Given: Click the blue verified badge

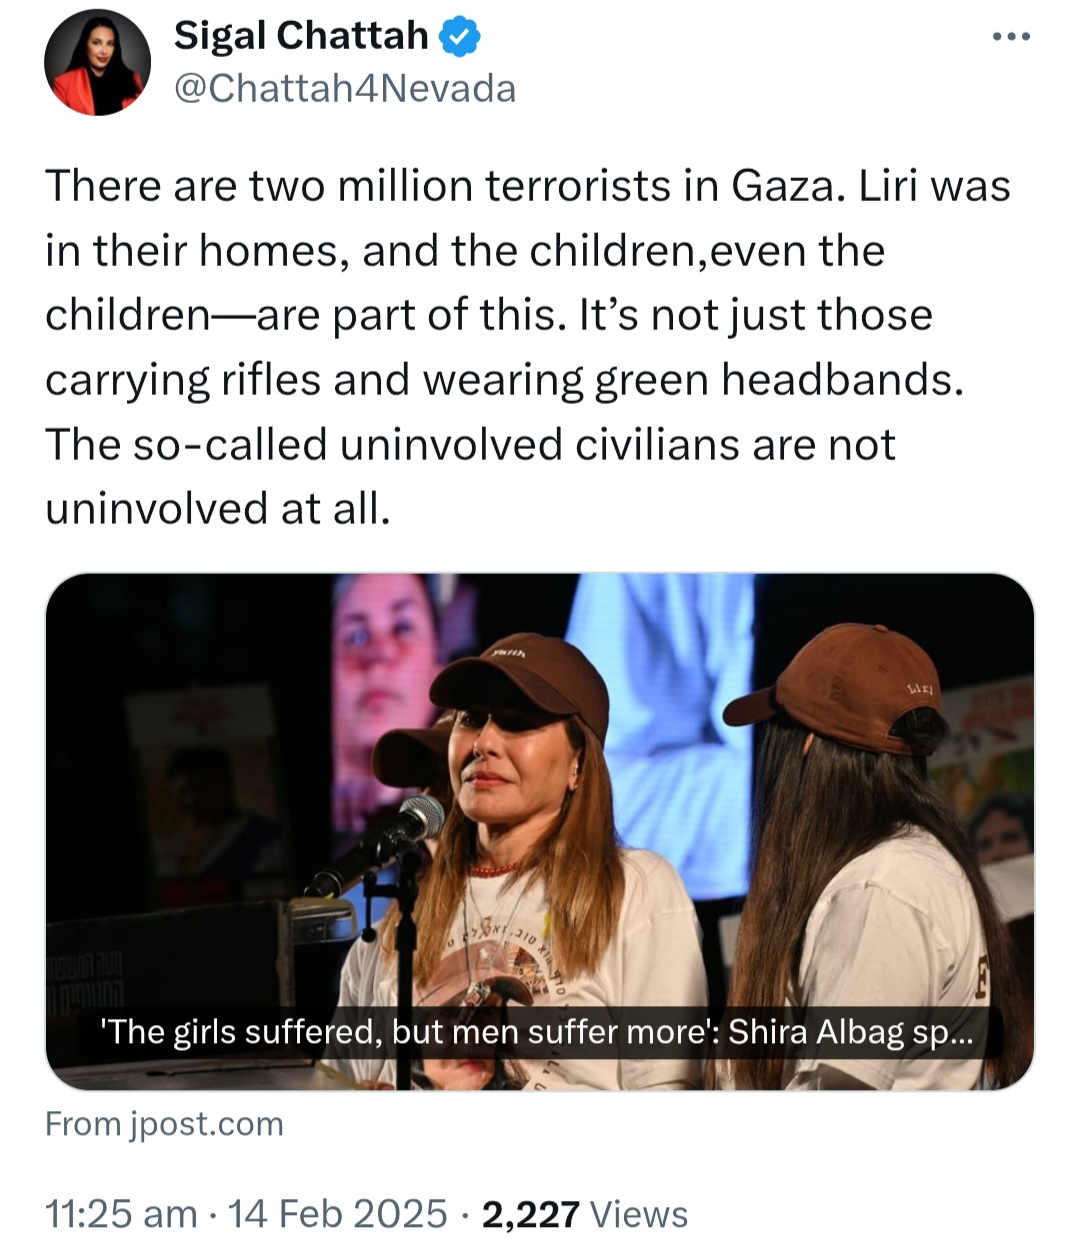Looking at the screenshot, I should (460, 37).
